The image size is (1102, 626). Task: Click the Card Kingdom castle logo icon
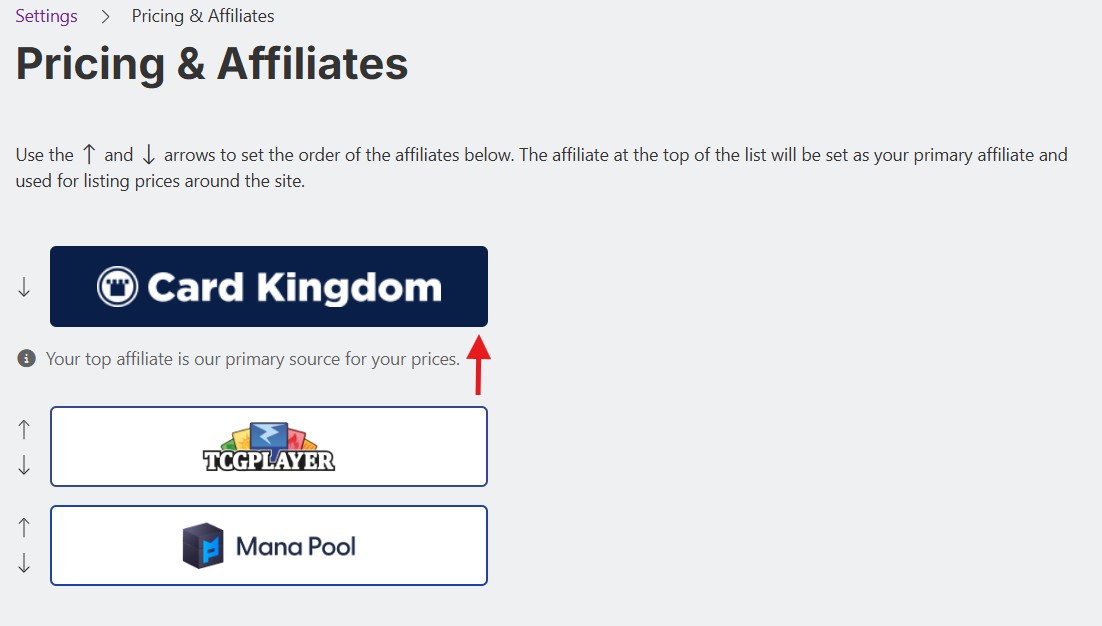(x=117, y=287)
